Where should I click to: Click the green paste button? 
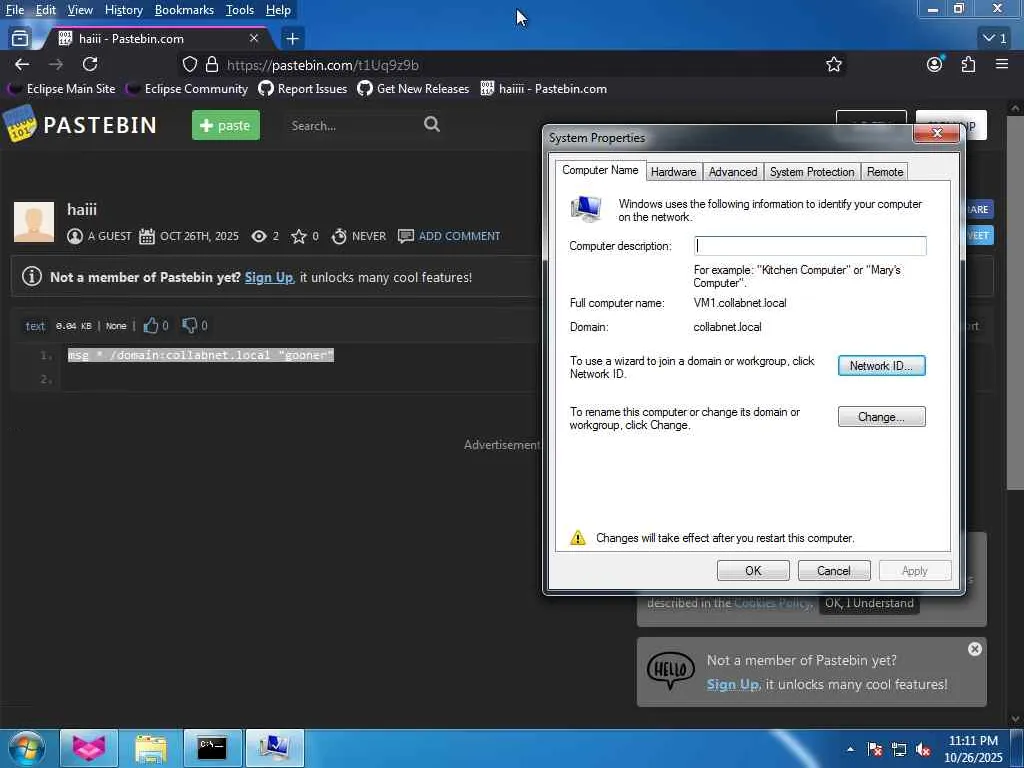(x=225, y=125)
